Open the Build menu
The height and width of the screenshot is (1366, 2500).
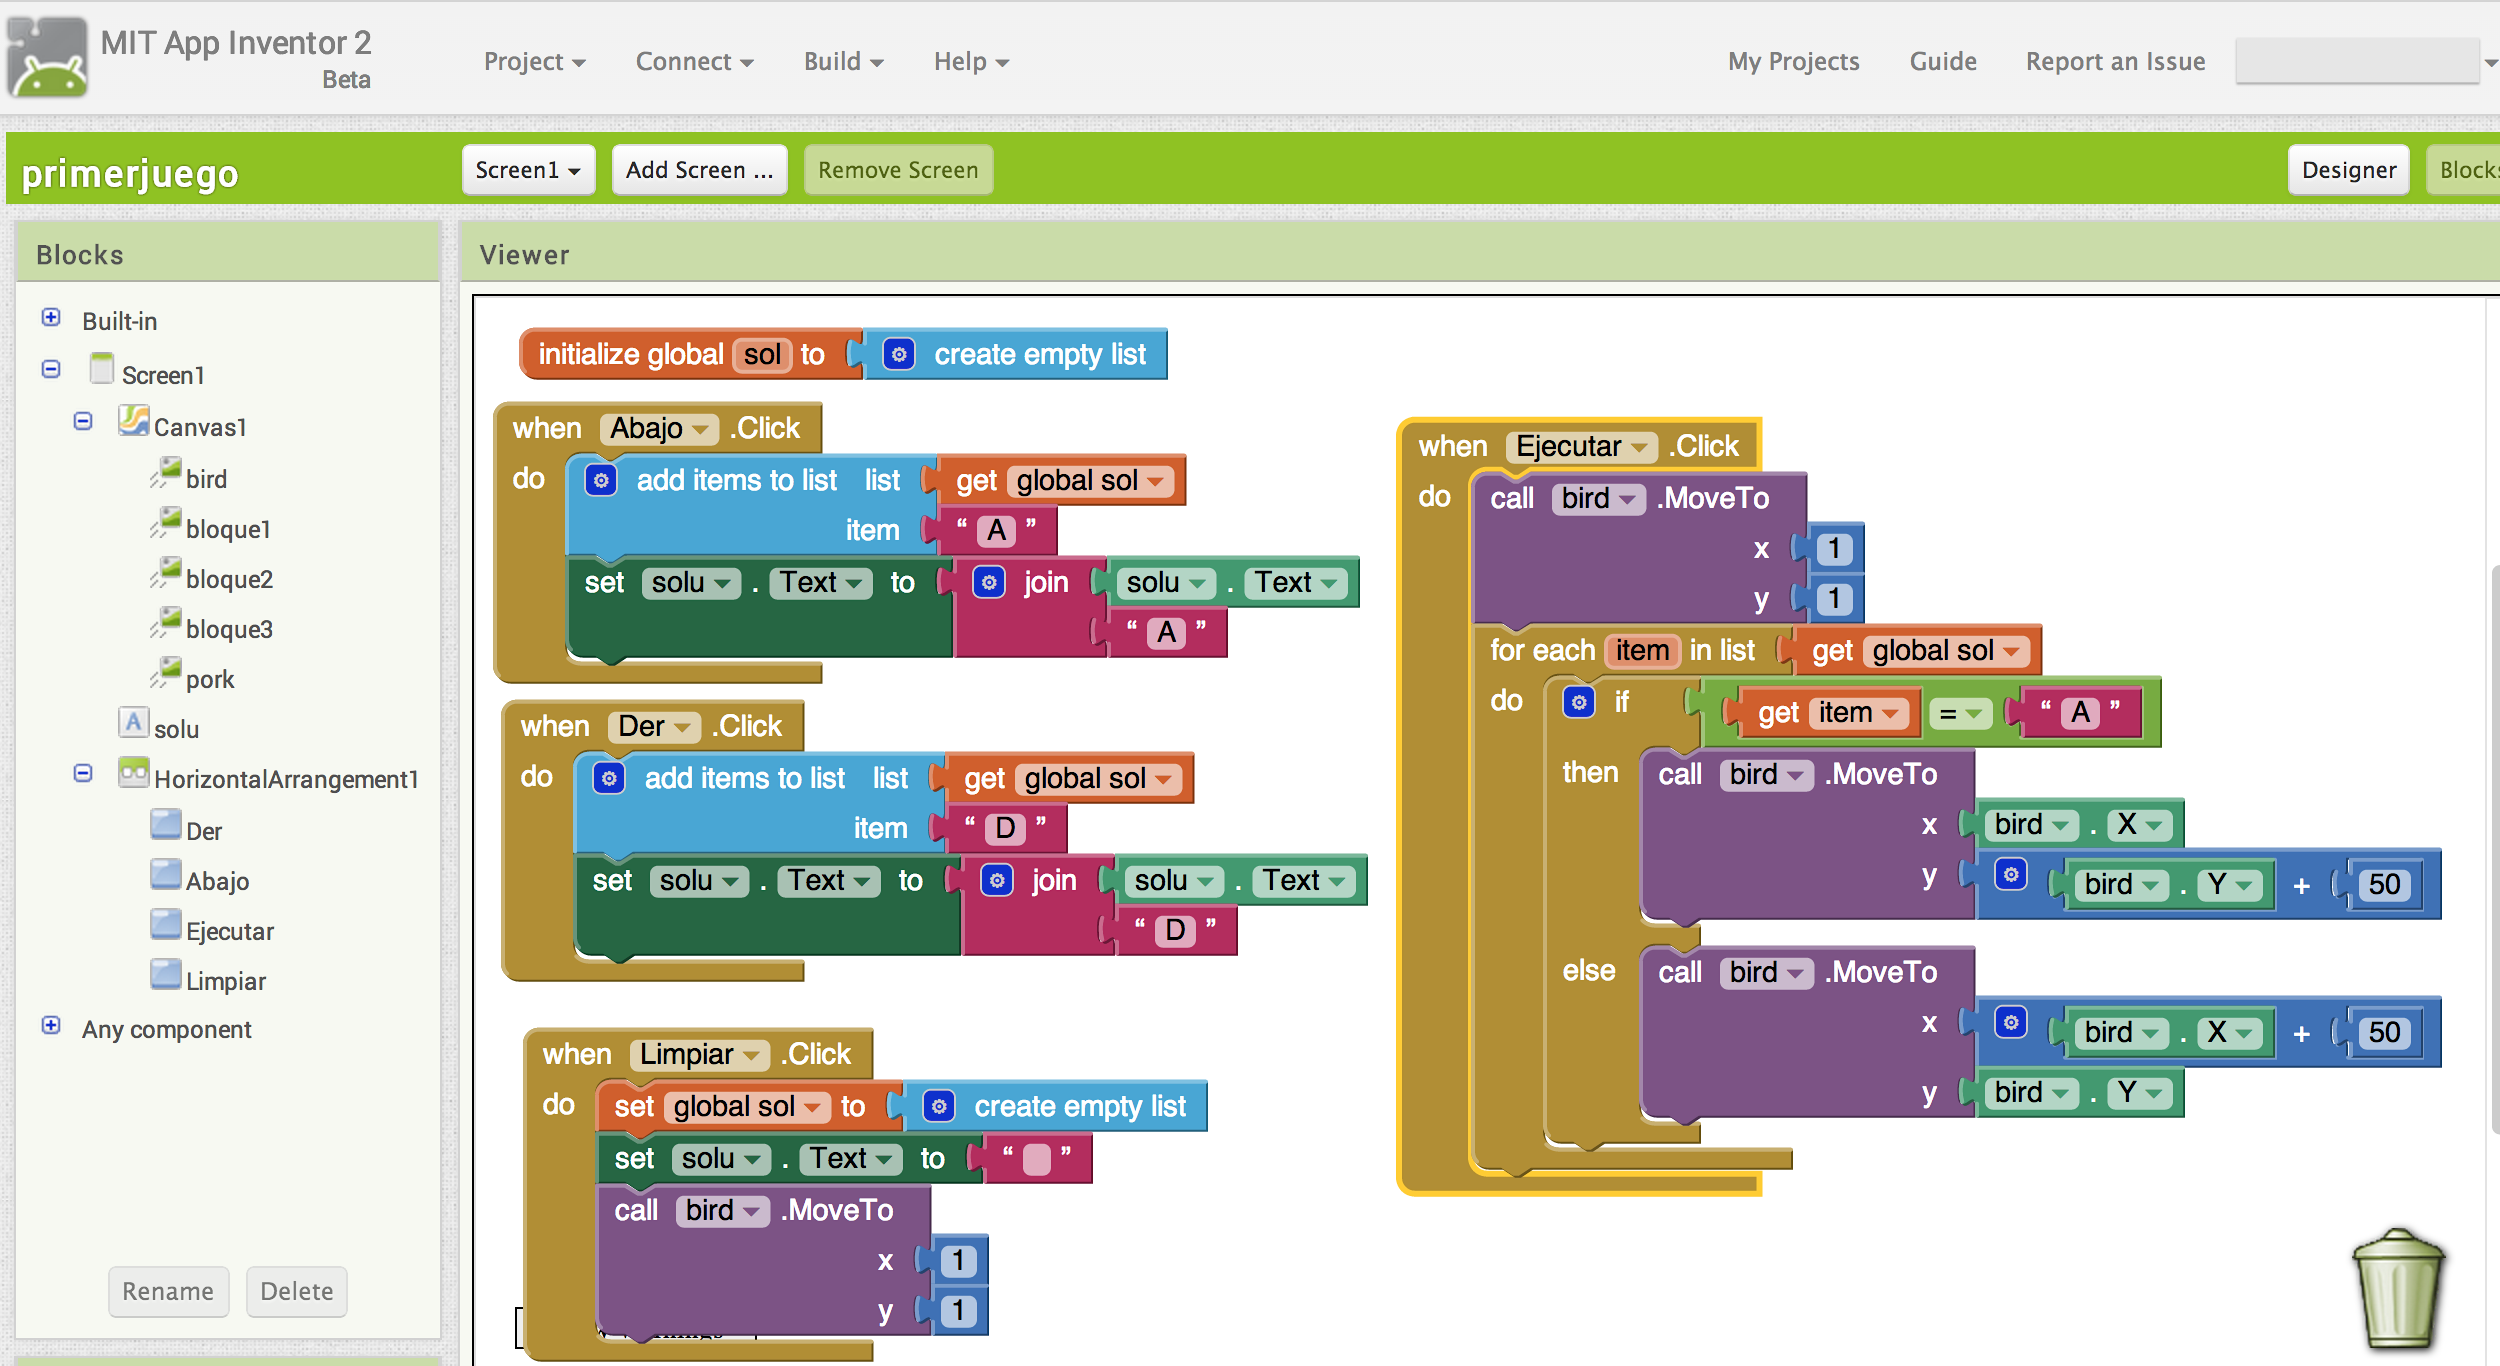click(x=837, y=61)
